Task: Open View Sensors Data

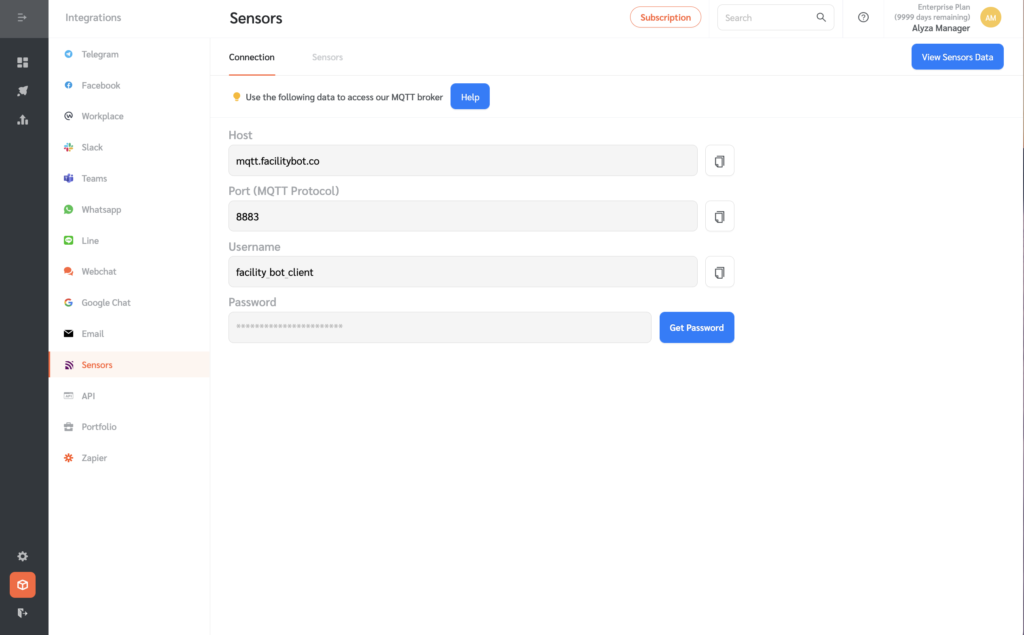Action: pos(956,57)
